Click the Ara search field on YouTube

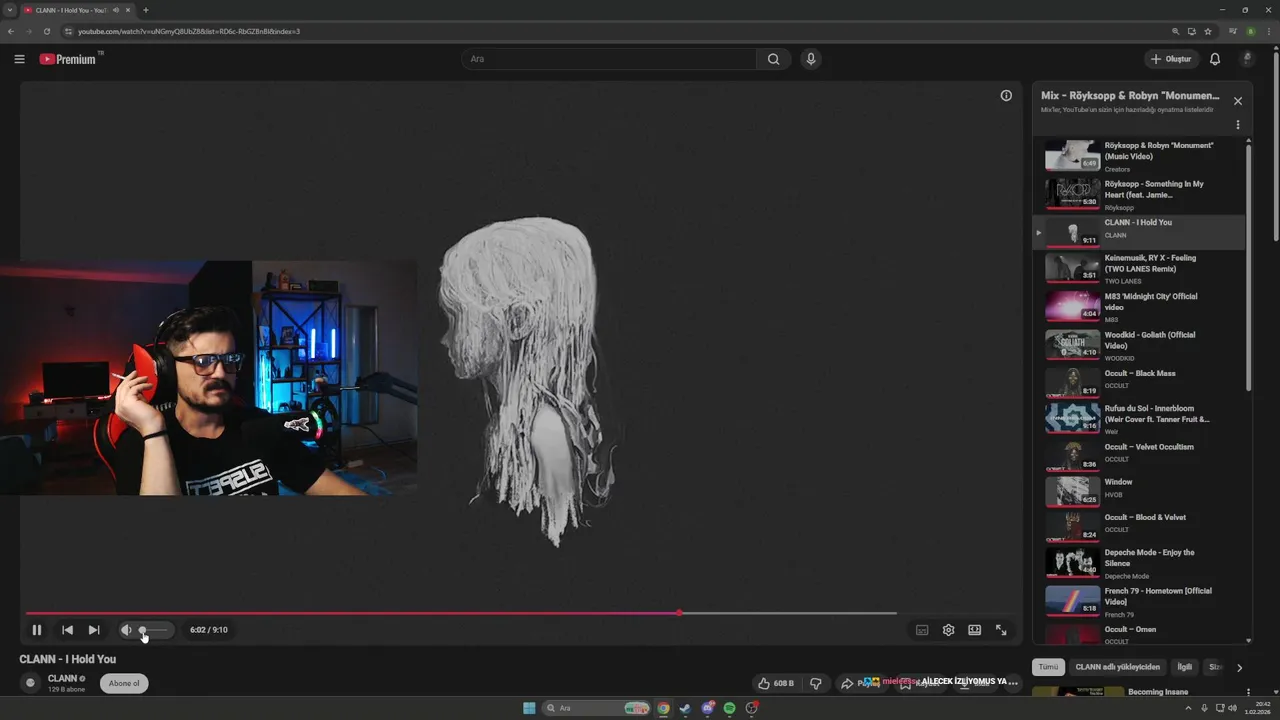click(x=610, y=59)
